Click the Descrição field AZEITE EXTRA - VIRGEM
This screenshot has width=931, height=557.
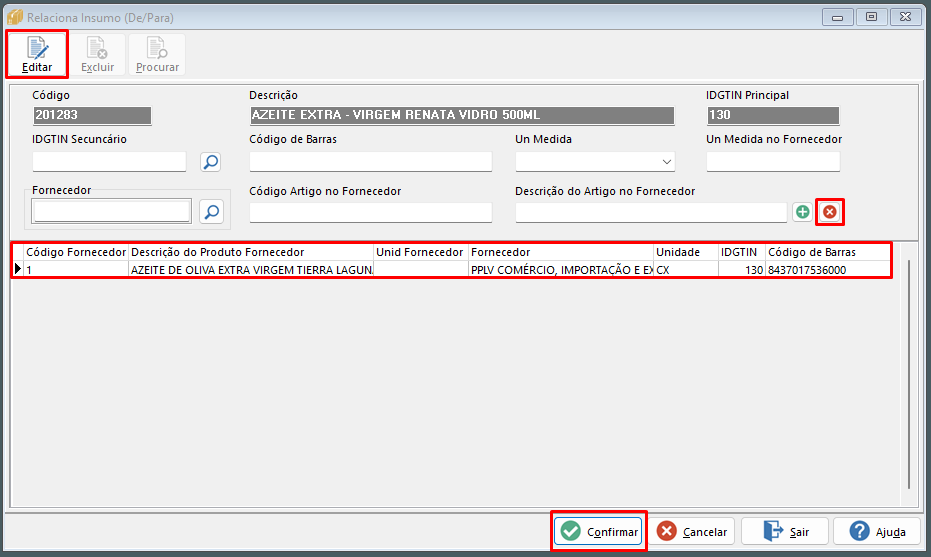click(x=462, y=115)
